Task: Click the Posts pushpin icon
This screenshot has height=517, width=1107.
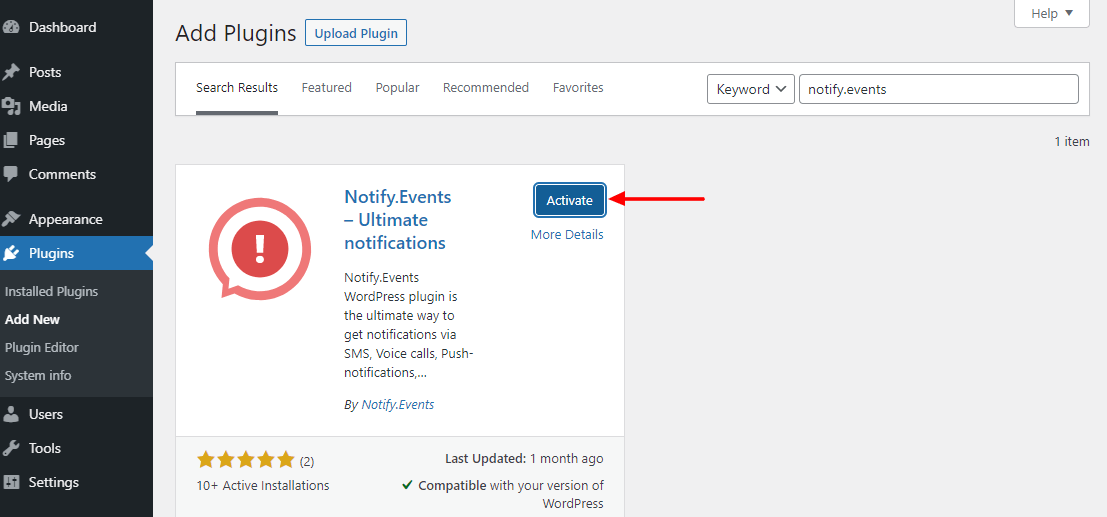Action: click(11, 72)
